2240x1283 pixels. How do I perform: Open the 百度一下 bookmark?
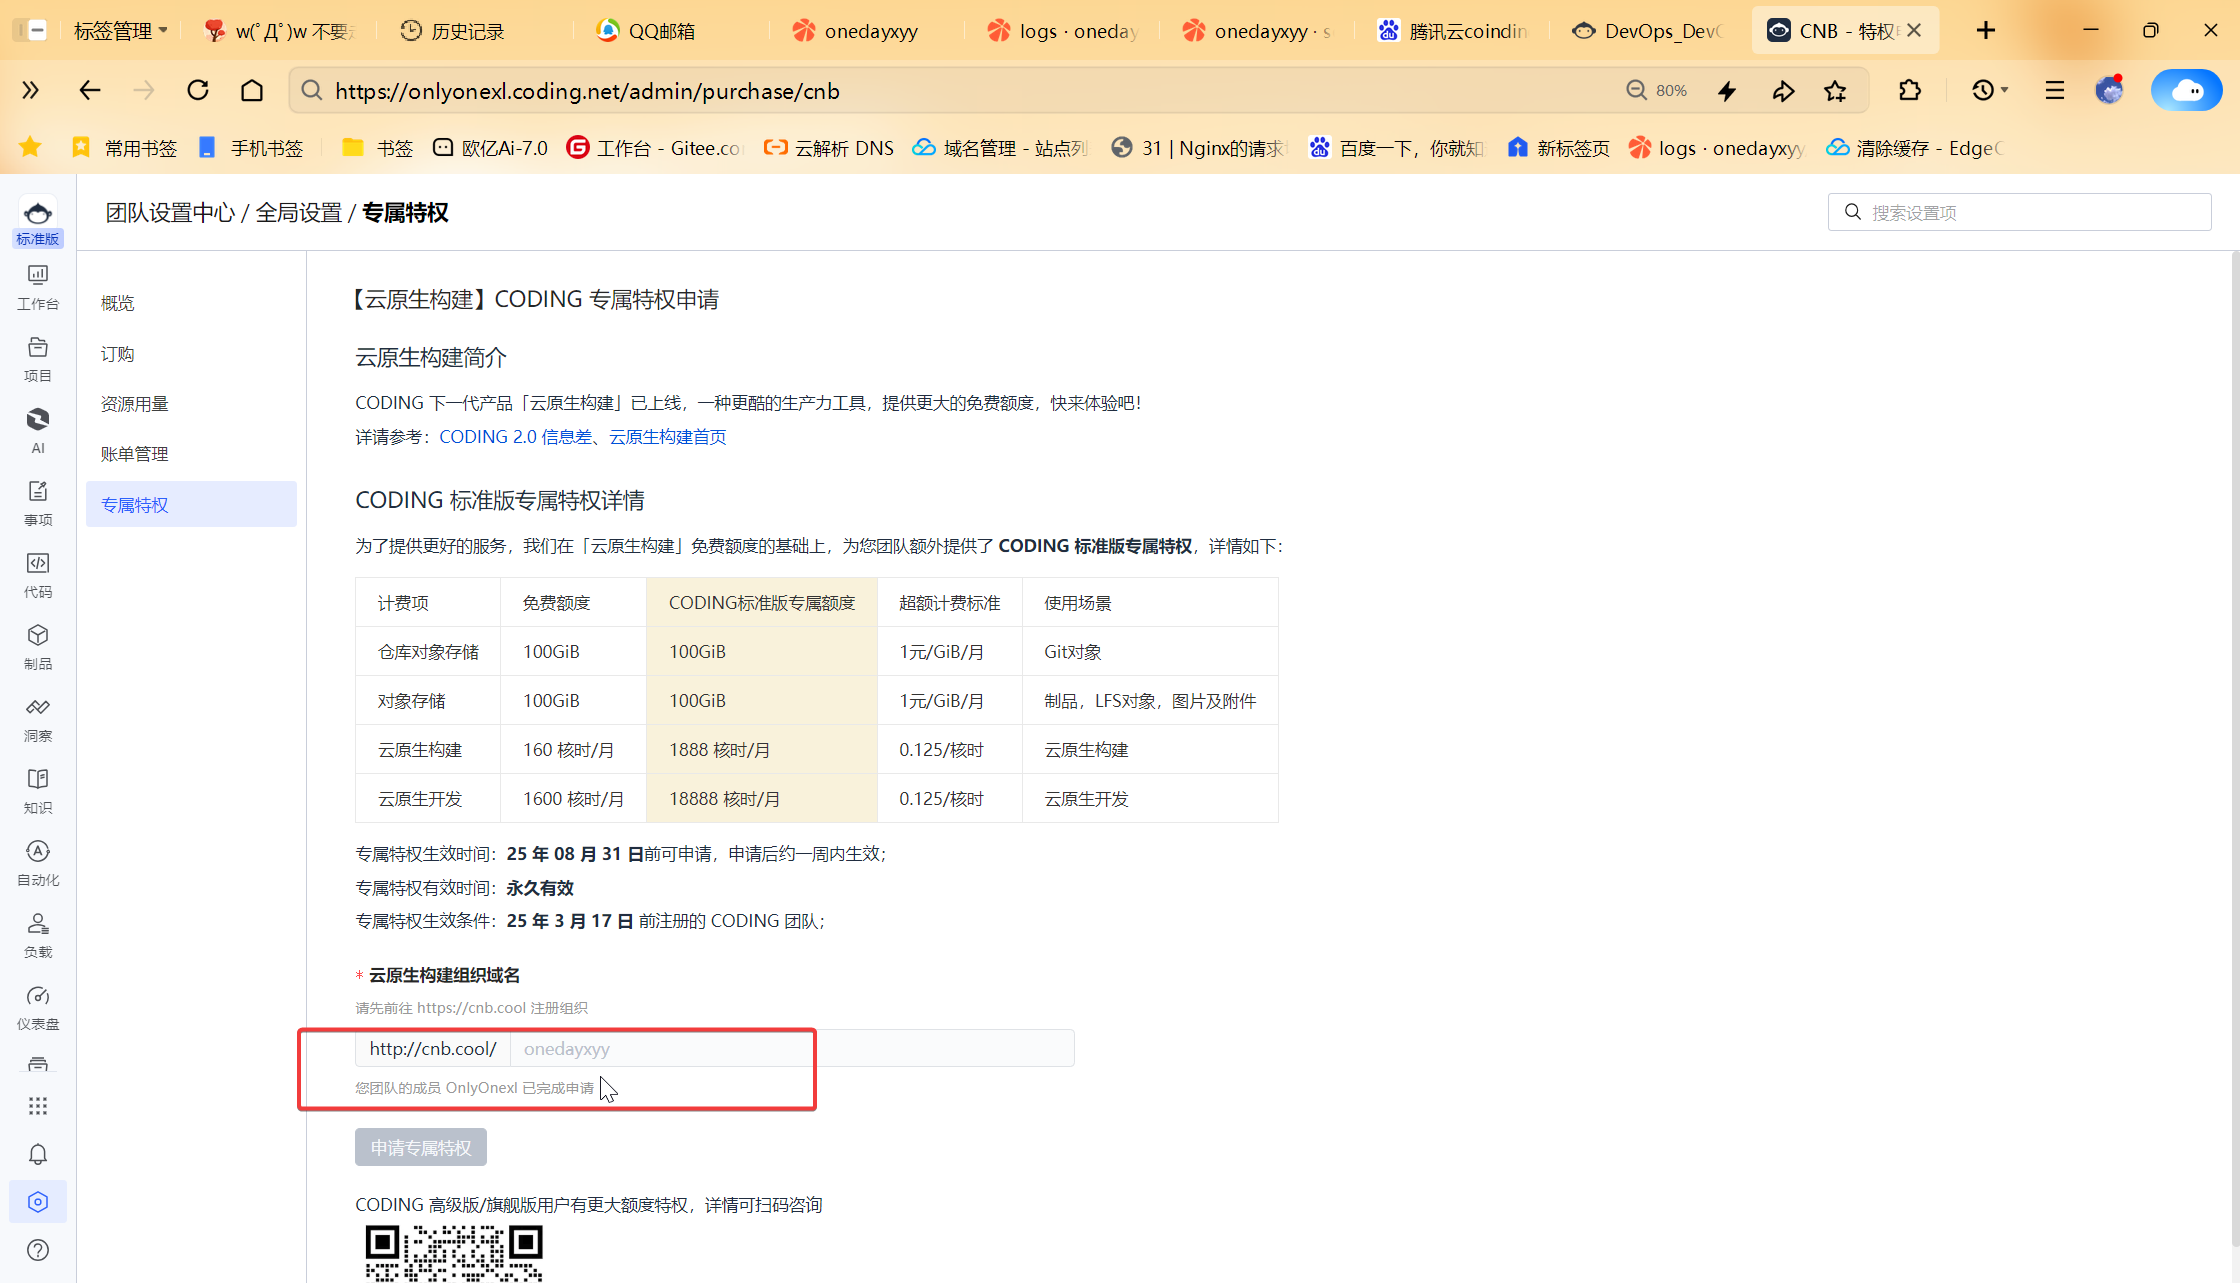click(1396, 148)
